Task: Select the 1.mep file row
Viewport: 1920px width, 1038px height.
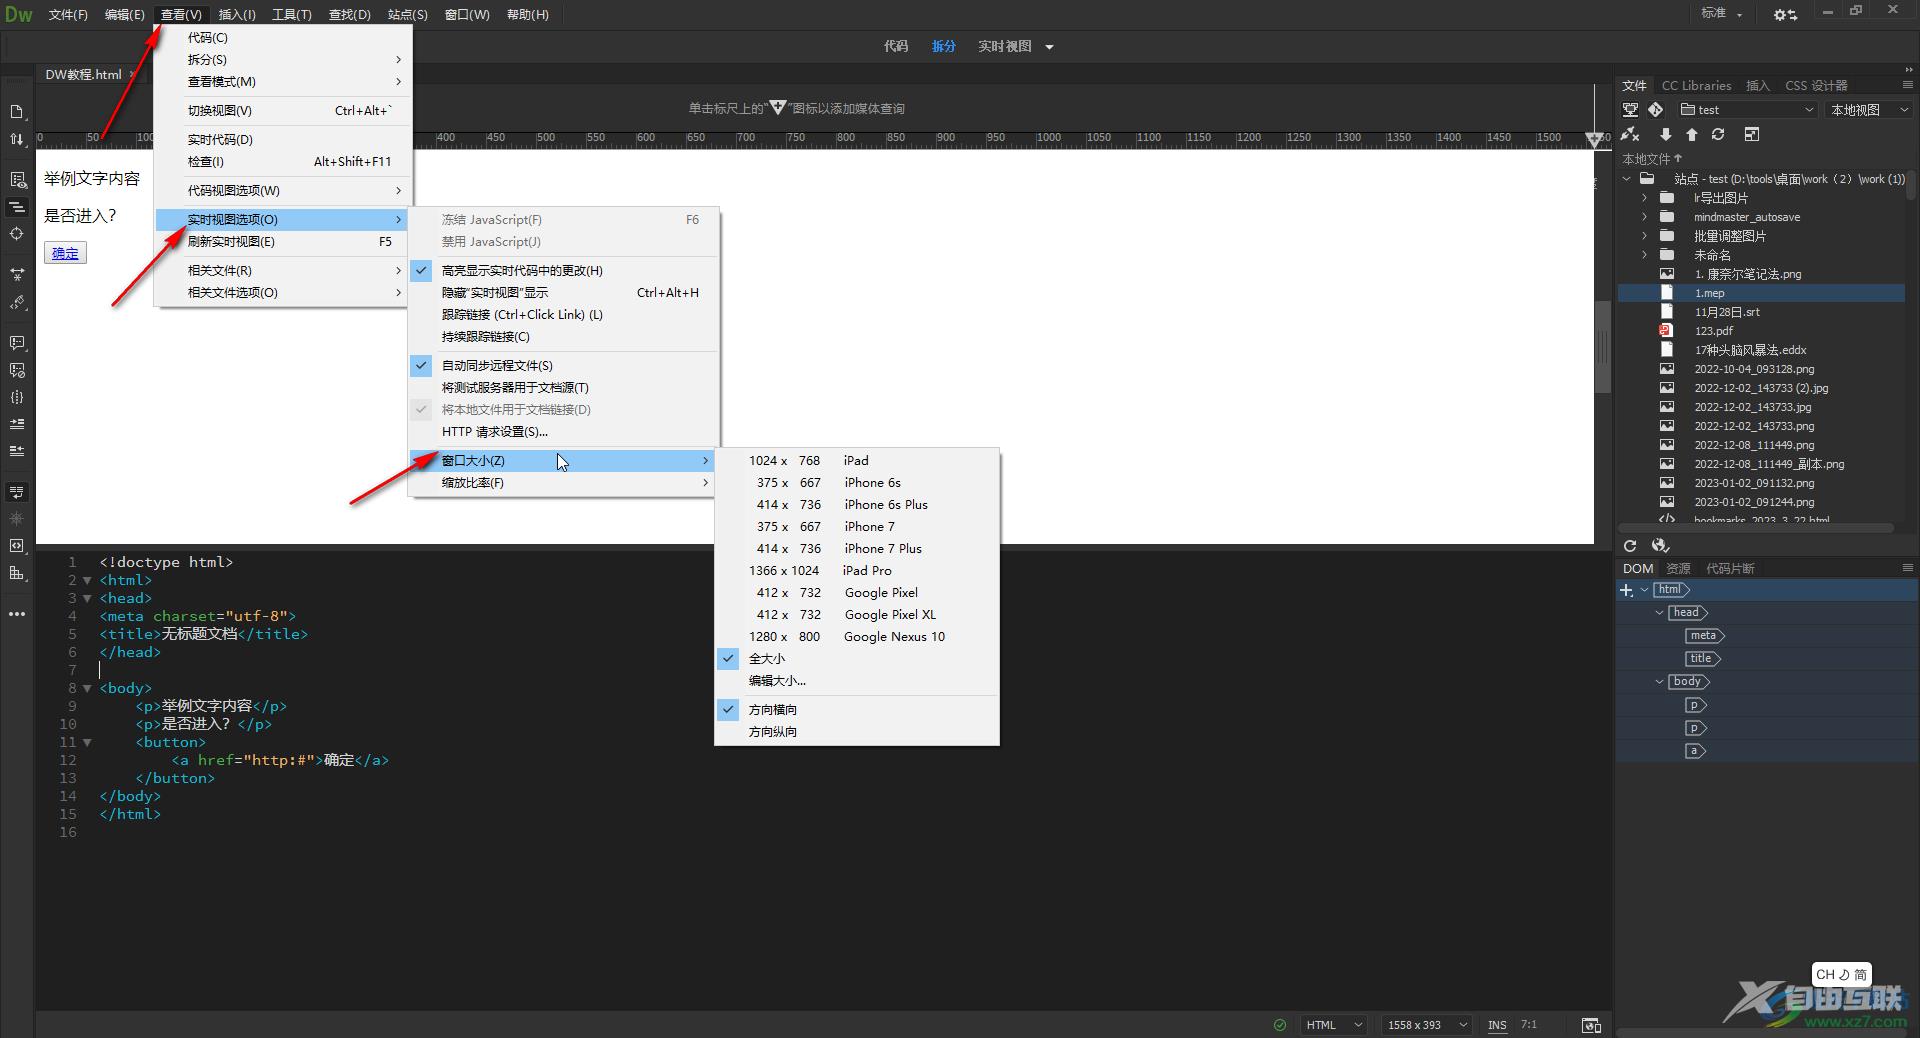Action: tap(1762, 293)
